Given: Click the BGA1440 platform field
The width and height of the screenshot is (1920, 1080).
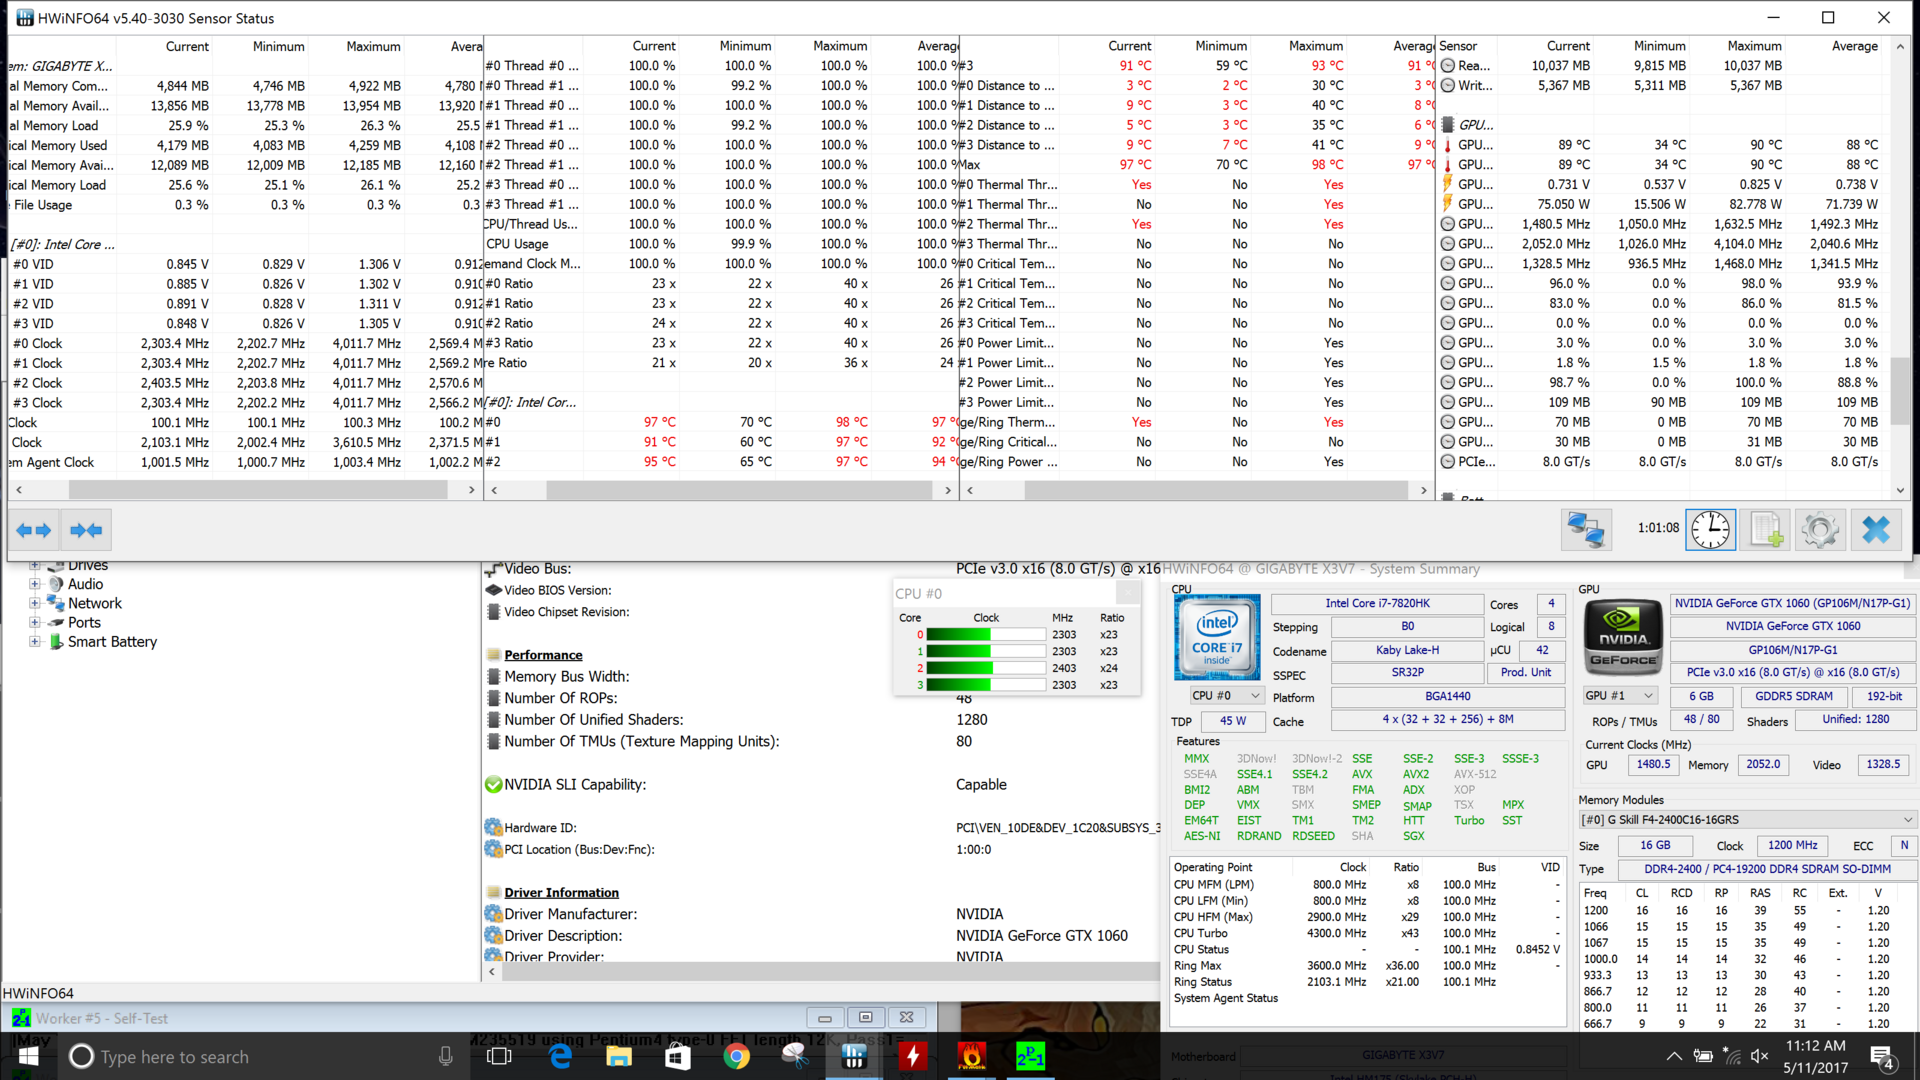Looking at the screenshot, I should (1447, 697).
